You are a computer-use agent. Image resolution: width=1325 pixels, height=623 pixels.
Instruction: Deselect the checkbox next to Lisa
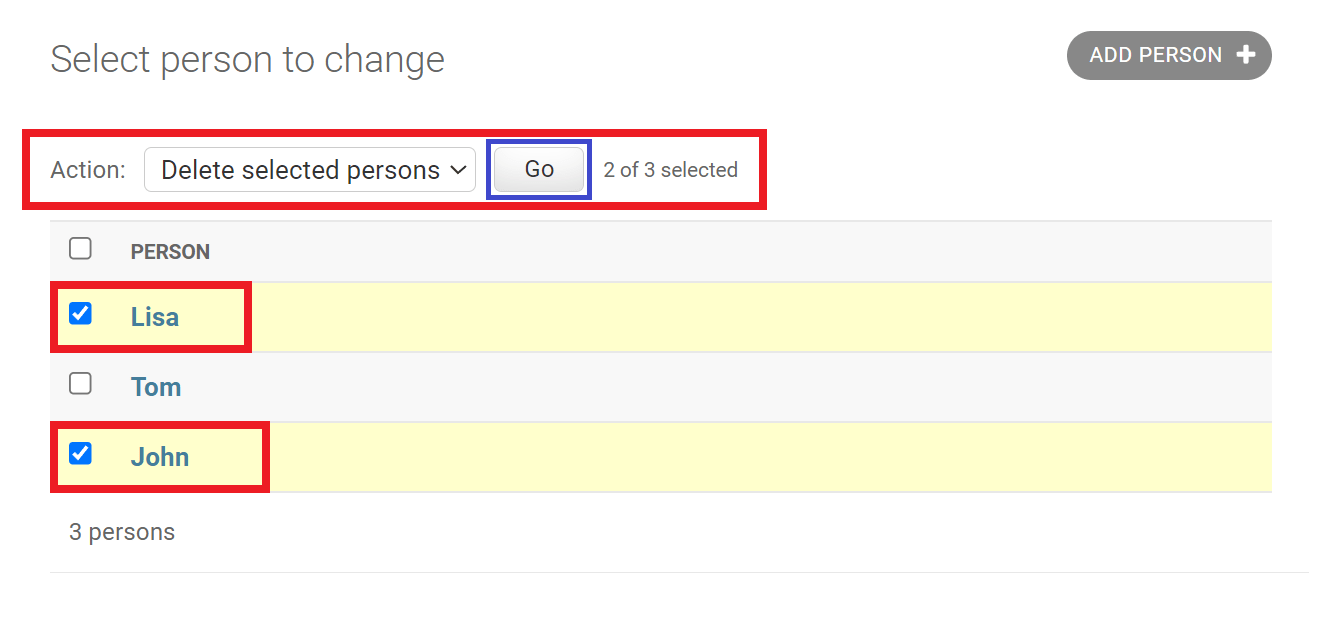[x=80, y=313]
